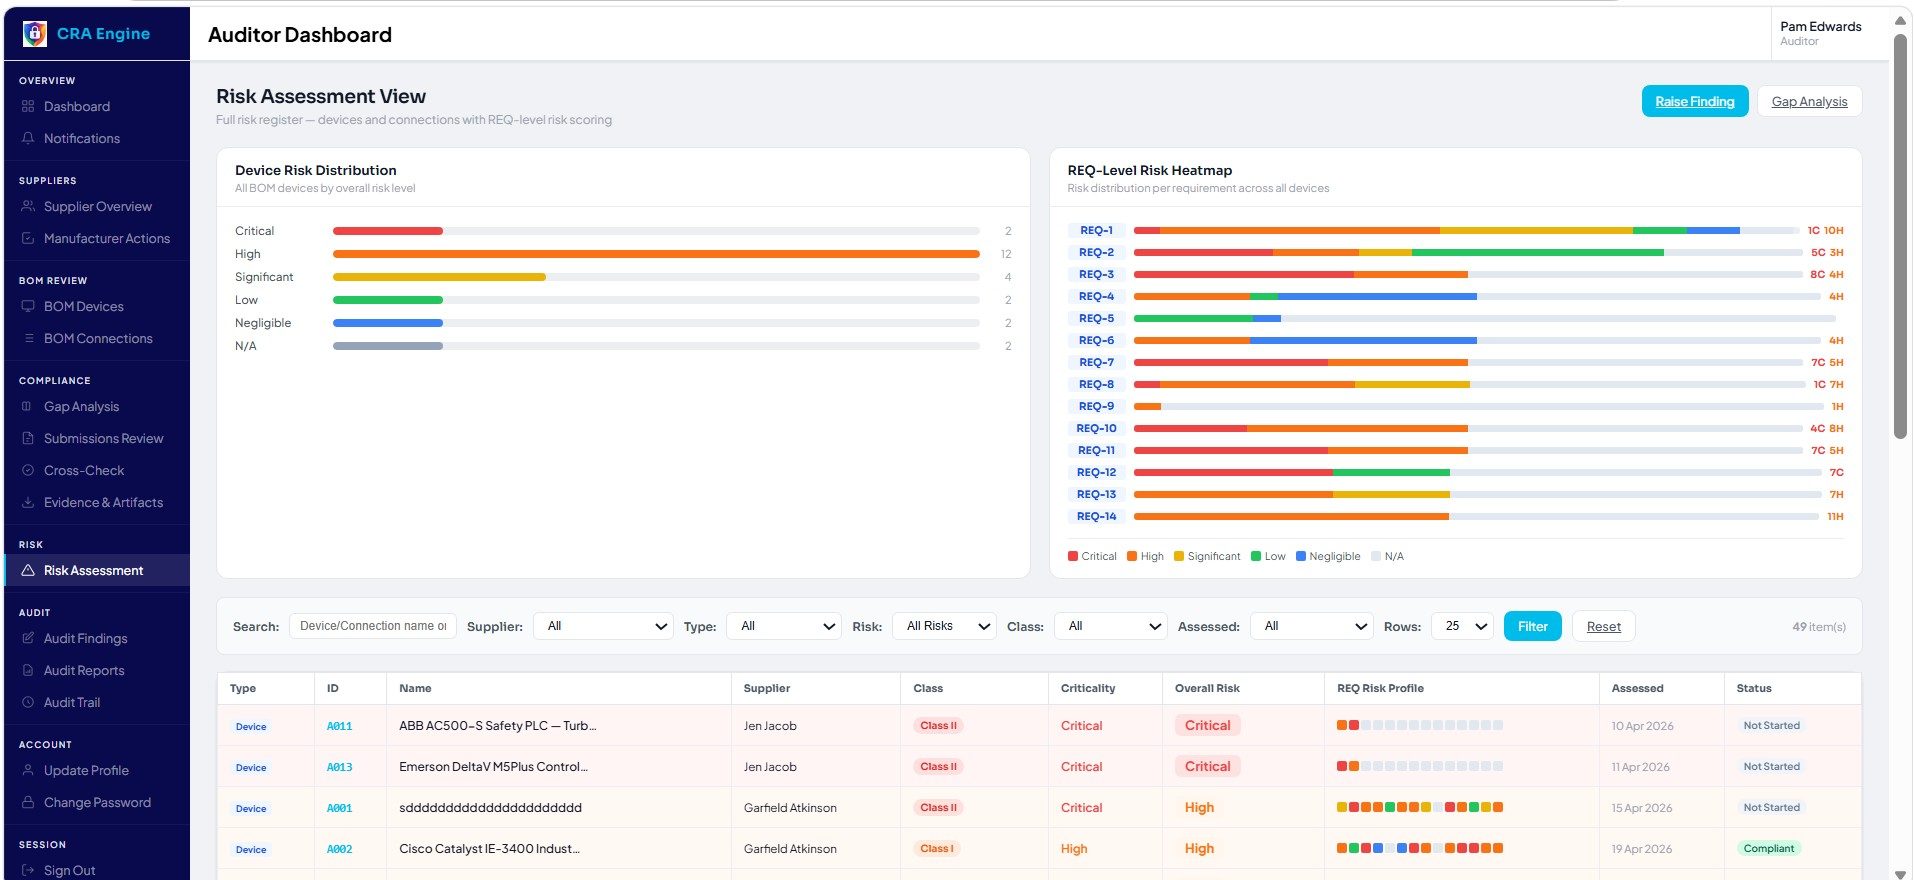1915x880 pixels.
Task: Open device ID A013 link
Action: click(x=339, y=767)
